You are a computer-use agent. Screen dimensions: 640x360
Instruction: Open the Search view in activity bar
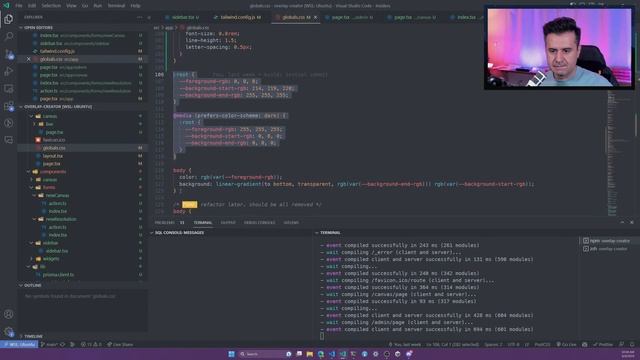9,36
